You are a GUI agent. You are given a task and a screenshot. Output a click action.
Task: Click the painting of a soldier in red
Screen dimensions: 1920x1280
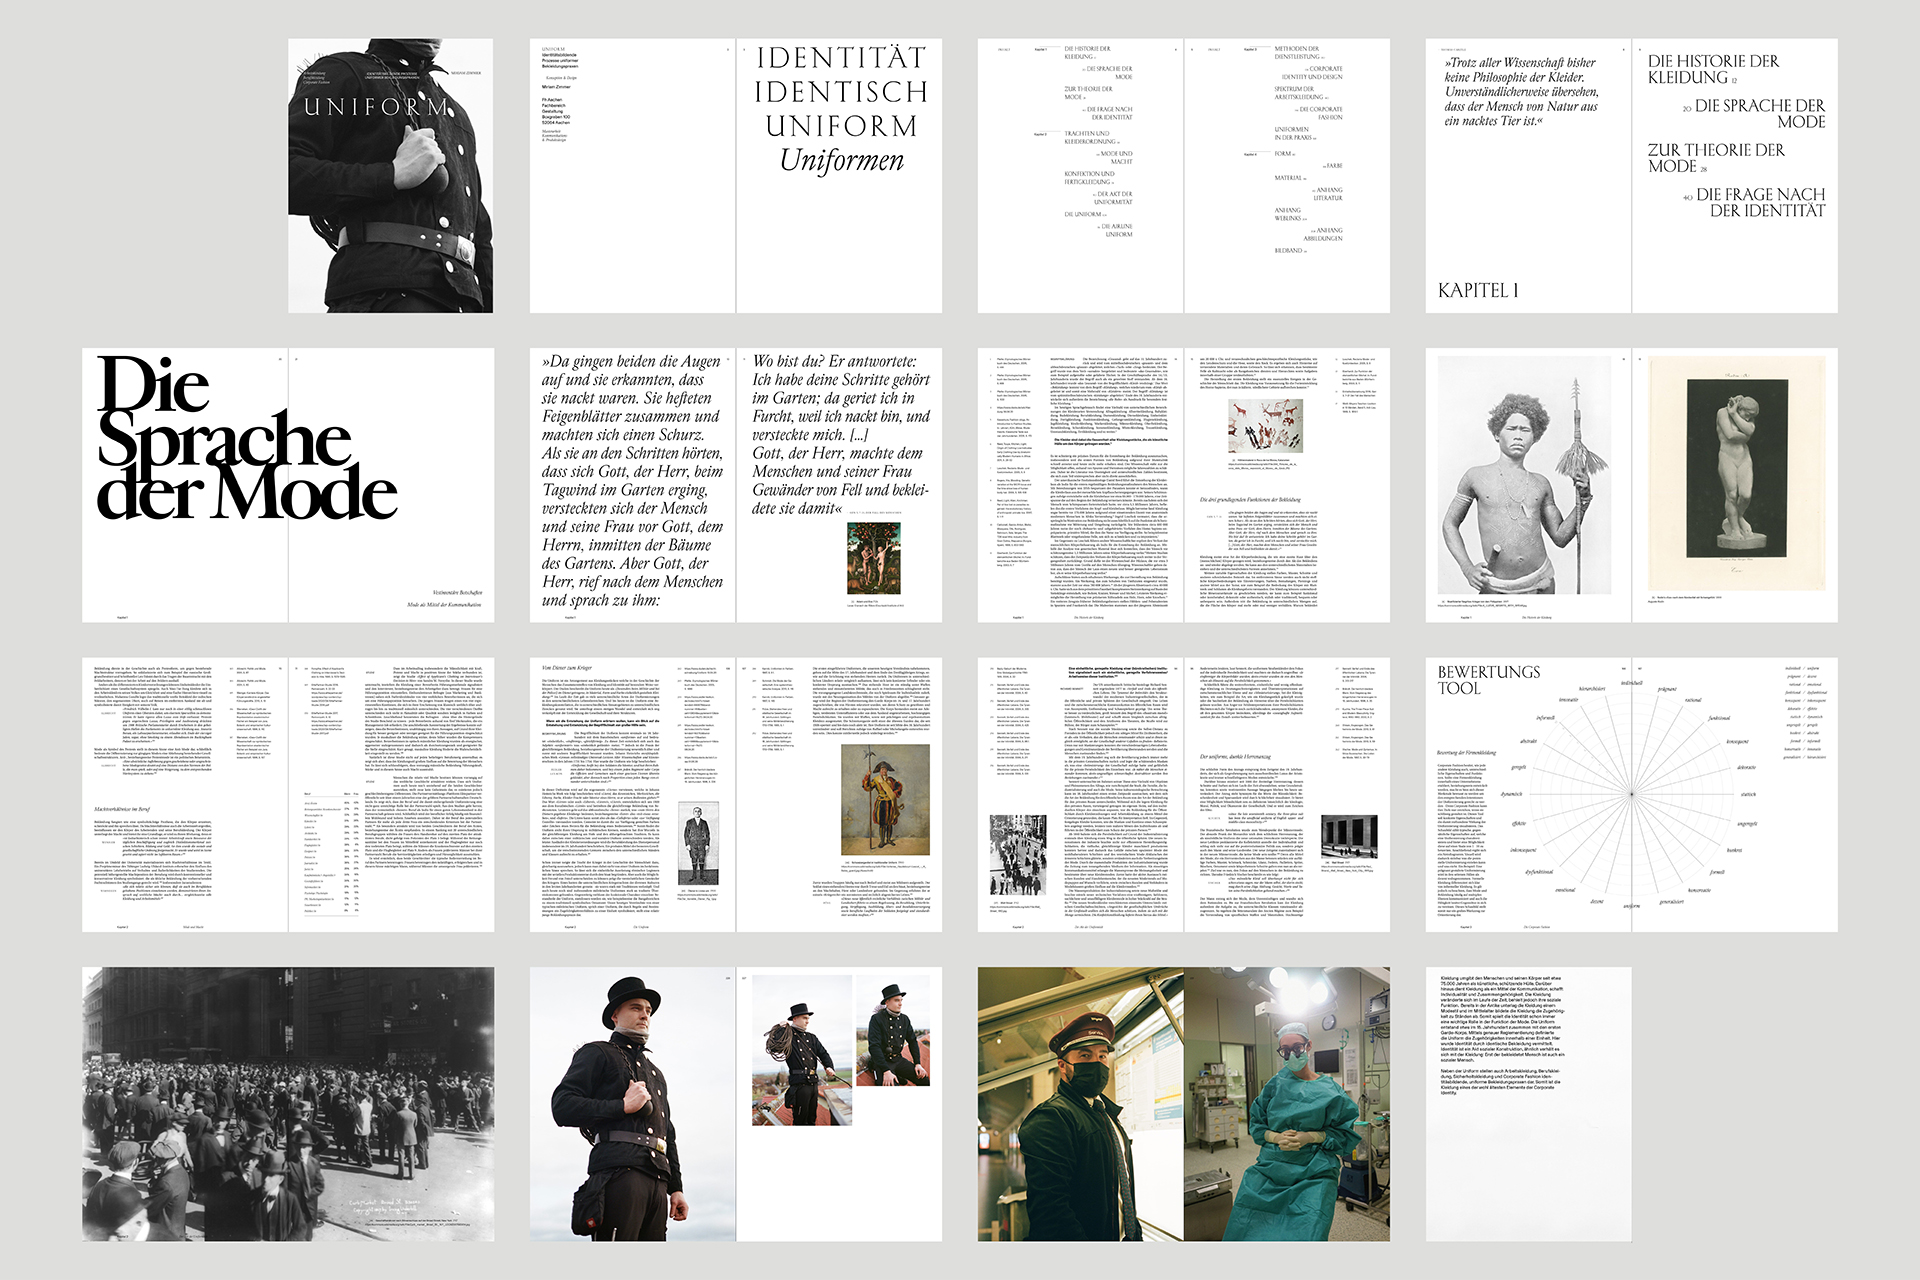[x=886, y=799]
